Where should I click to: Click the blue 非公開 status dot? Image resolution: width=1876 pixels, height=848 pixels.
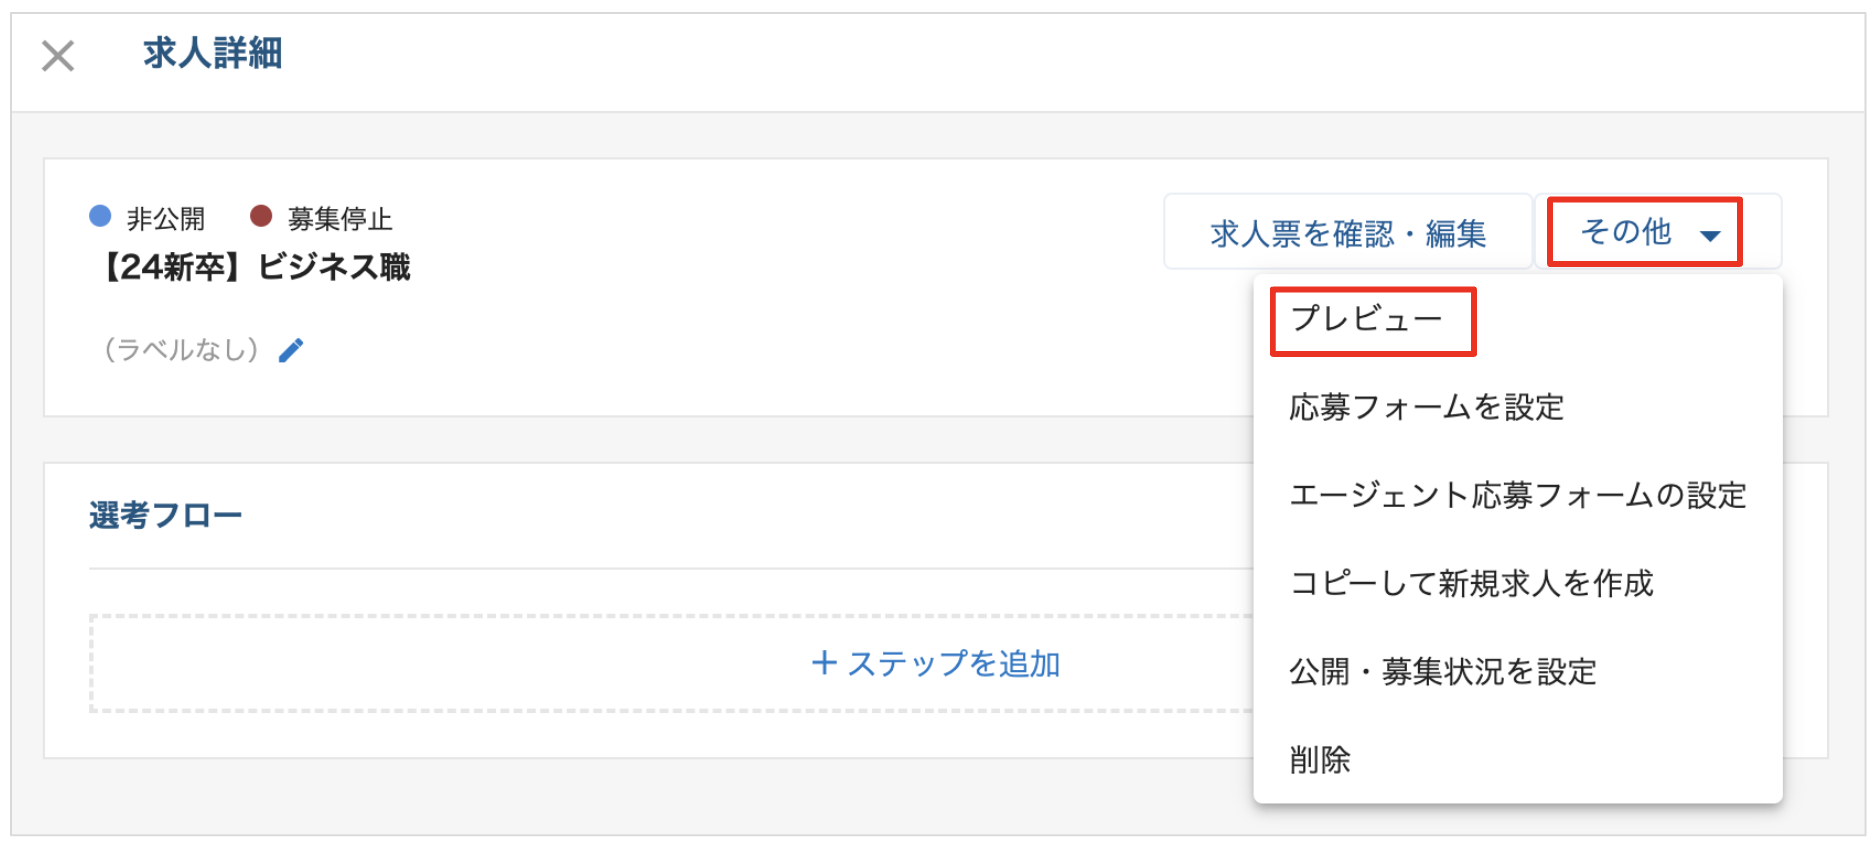click(100, 216)
